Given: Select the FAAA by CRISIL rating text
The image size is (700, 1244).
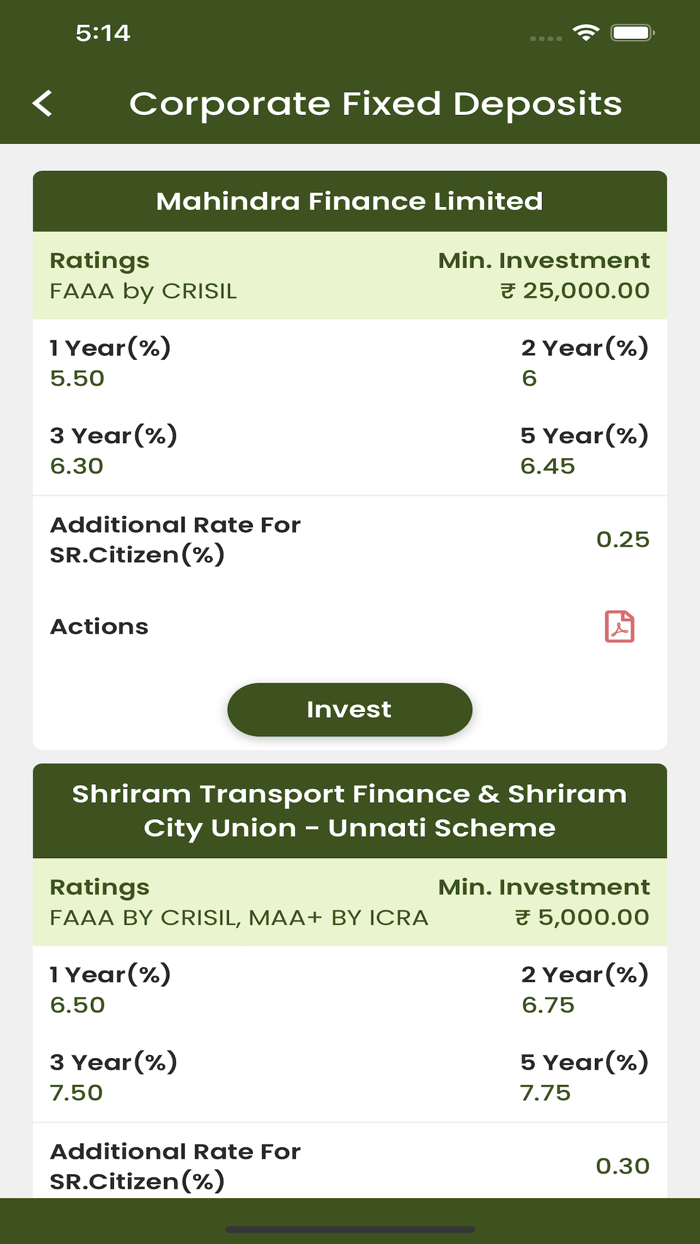Looking at the screenshot, I should click(x=143, y=291).
